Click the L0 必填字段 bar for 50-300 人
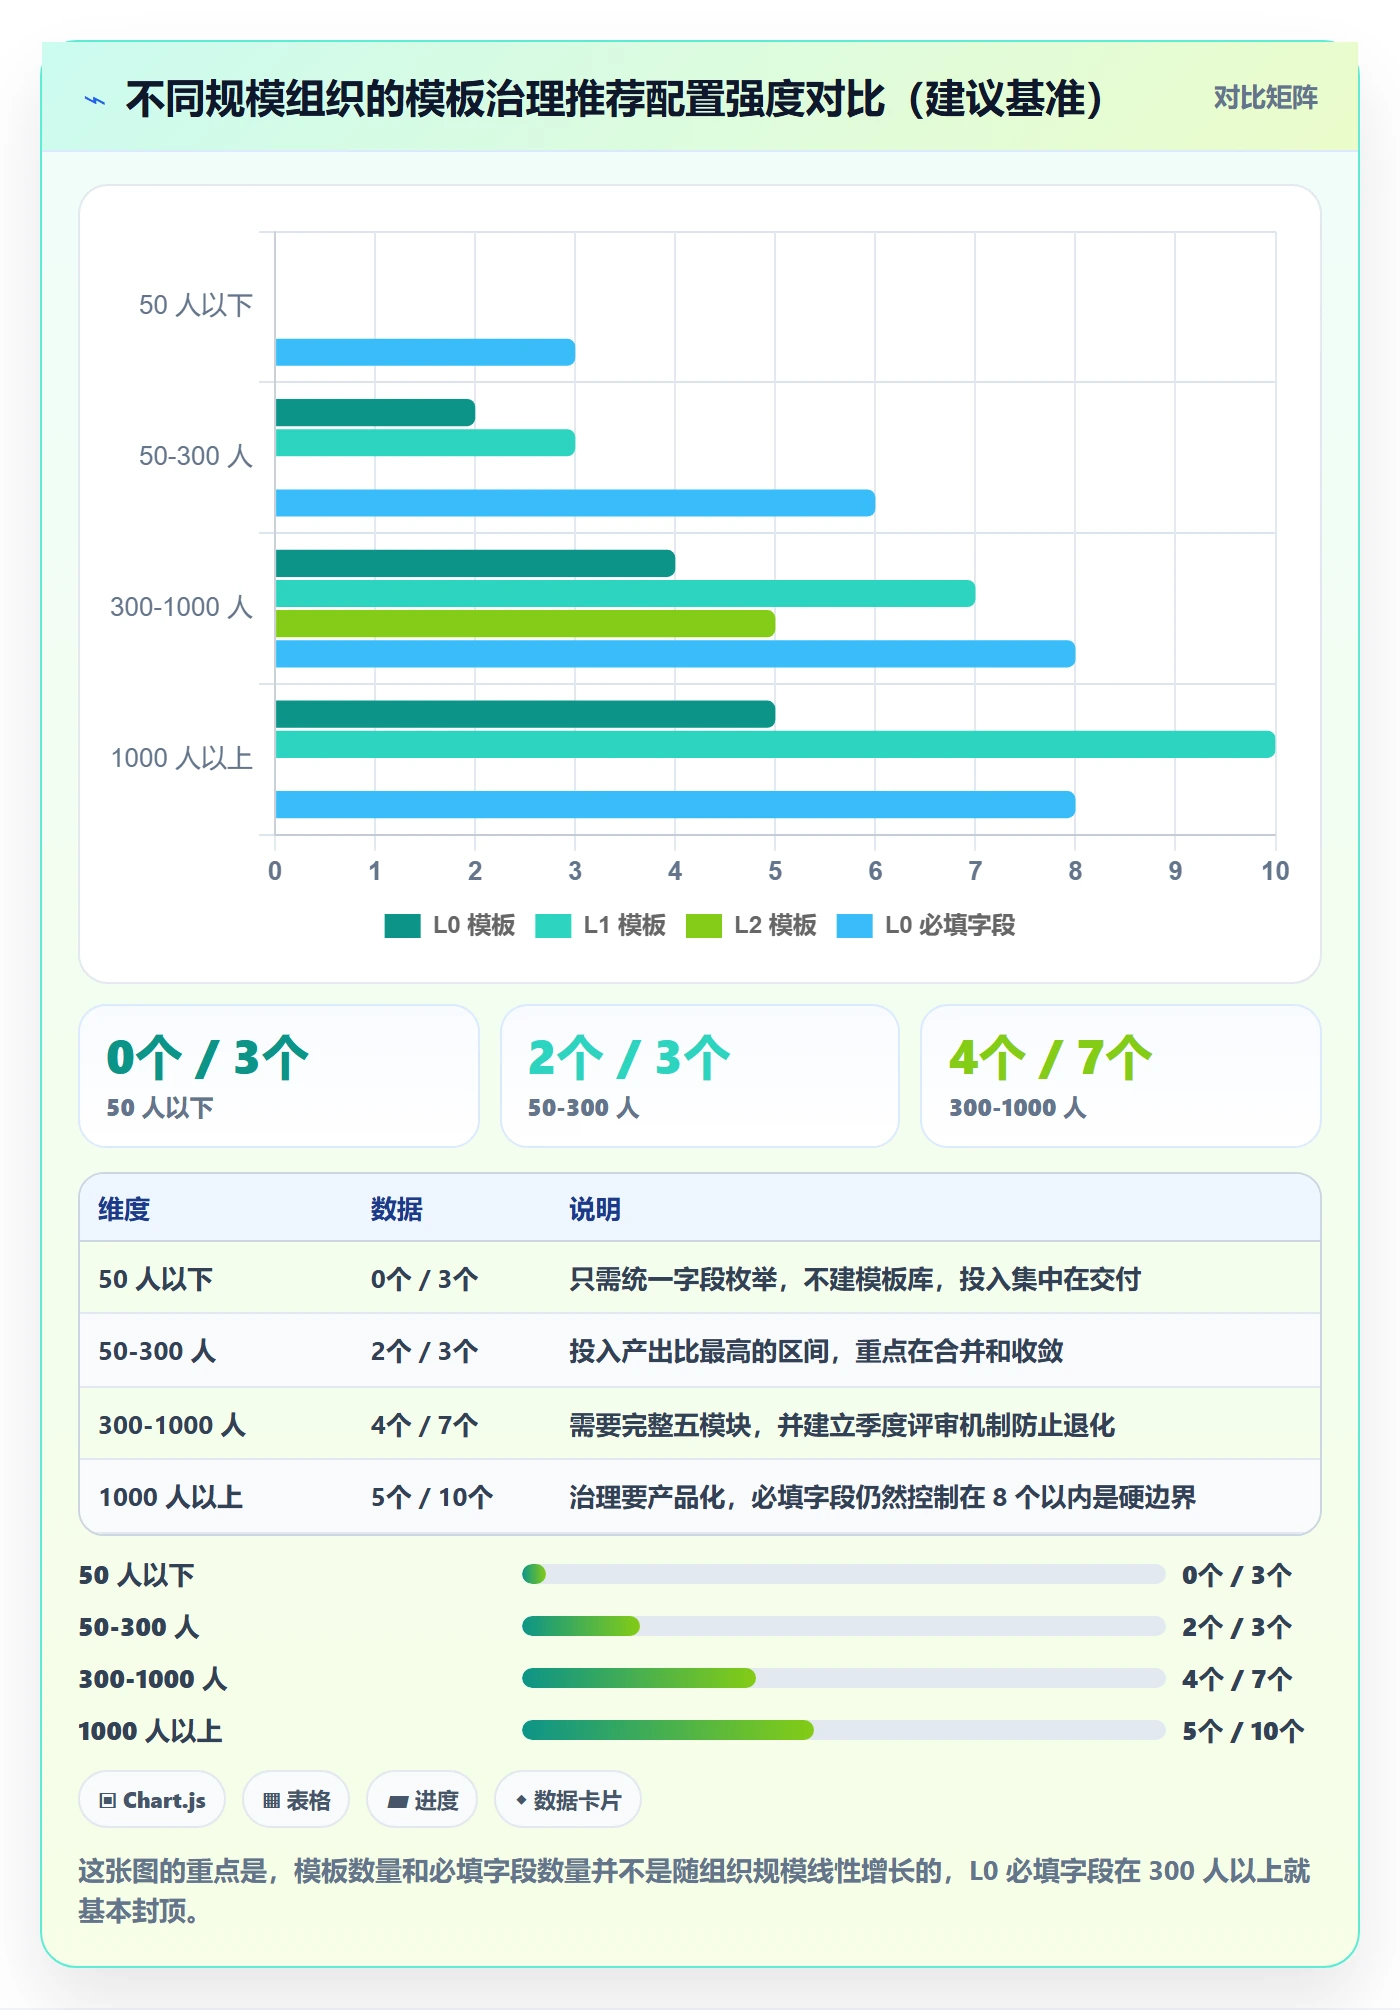 [x=575, y=503]
